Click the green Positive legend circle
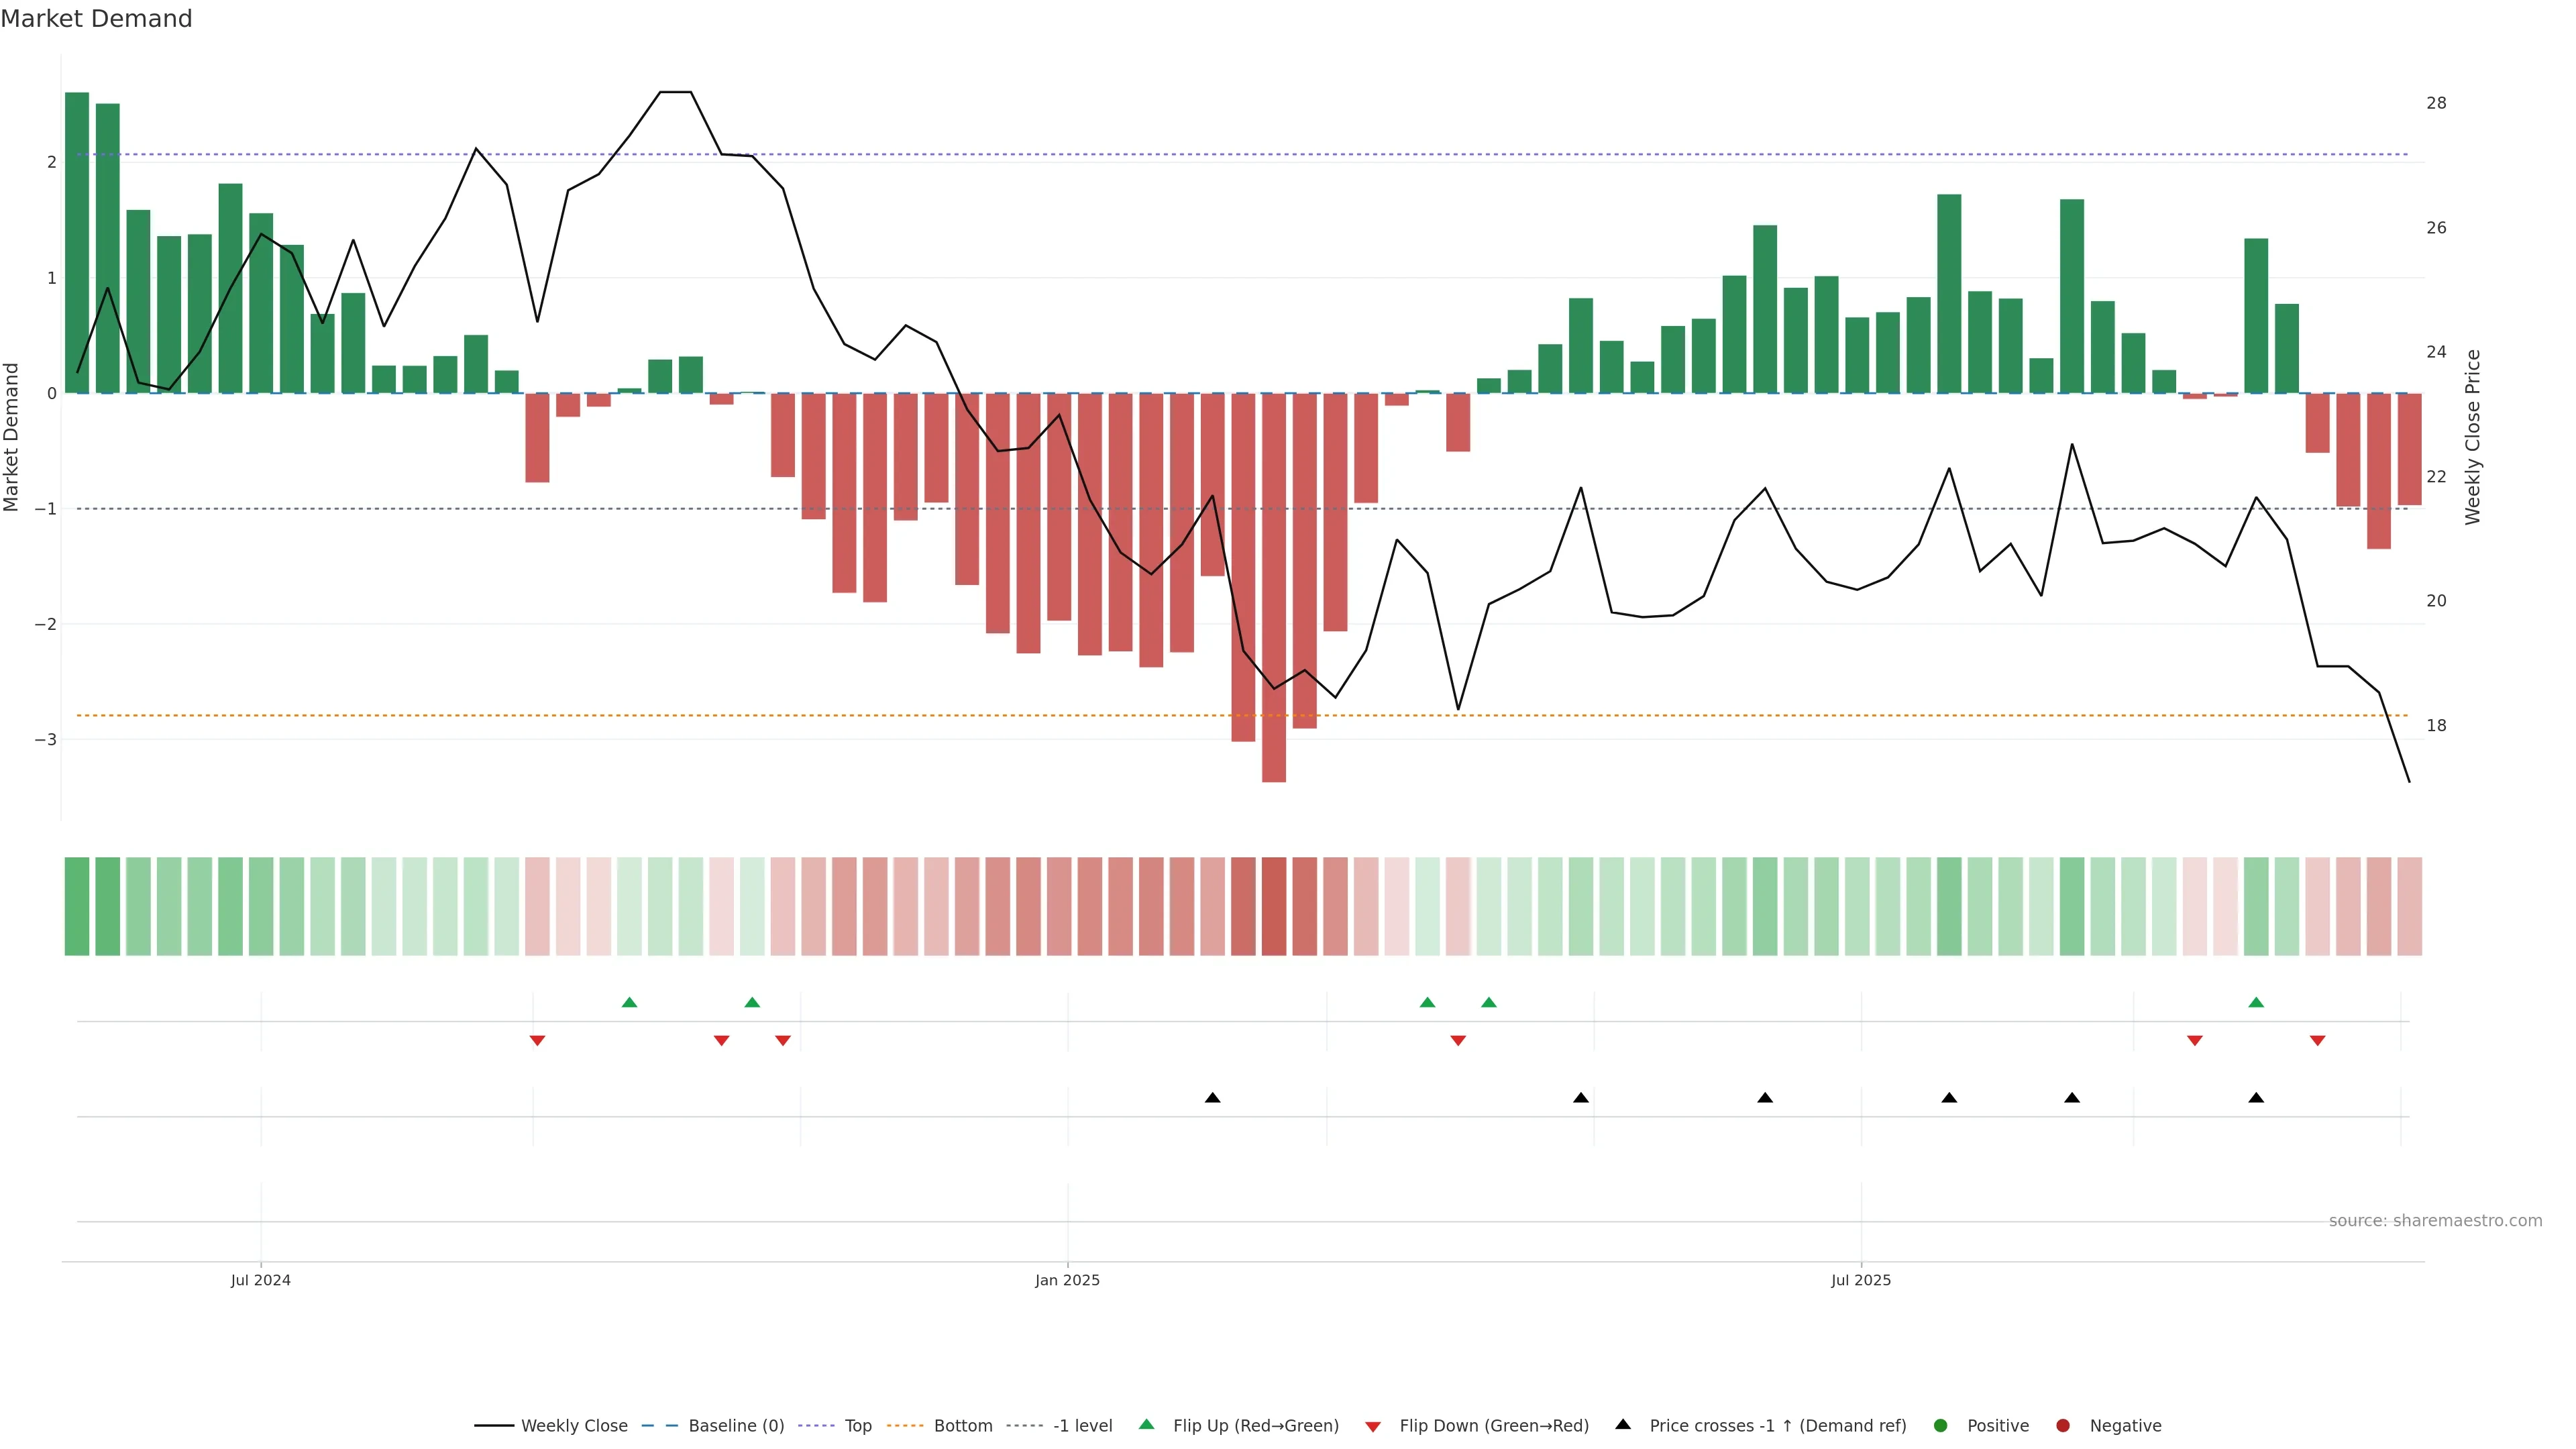Screen dimensions: 2576x1449 [1941, 1425]
